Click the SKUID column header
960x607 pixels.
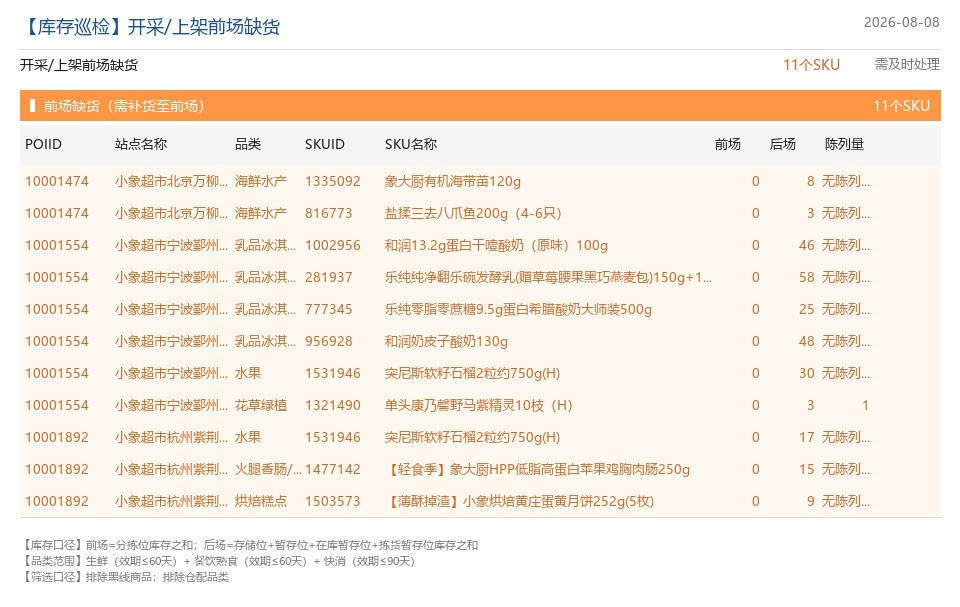coord(324,144)
